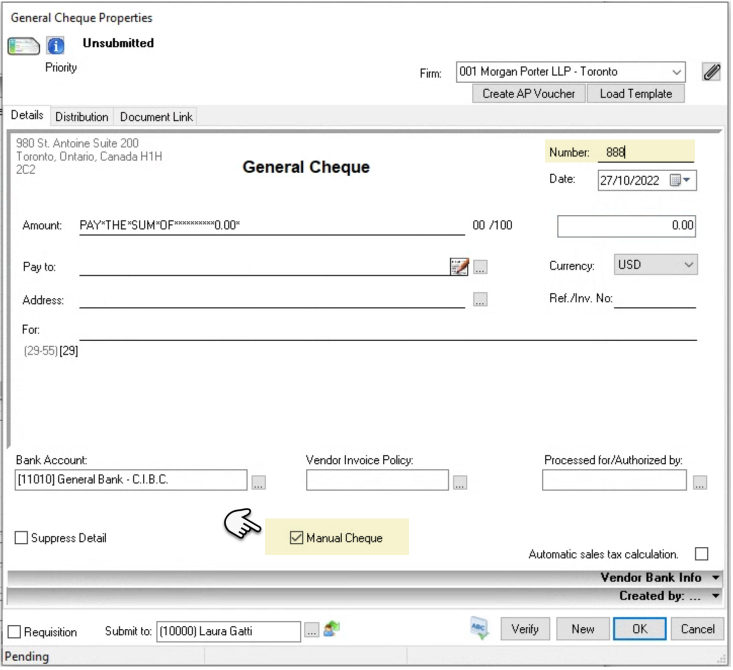Click the Pay to ellipsis lookup button

(x=480, y=267)
